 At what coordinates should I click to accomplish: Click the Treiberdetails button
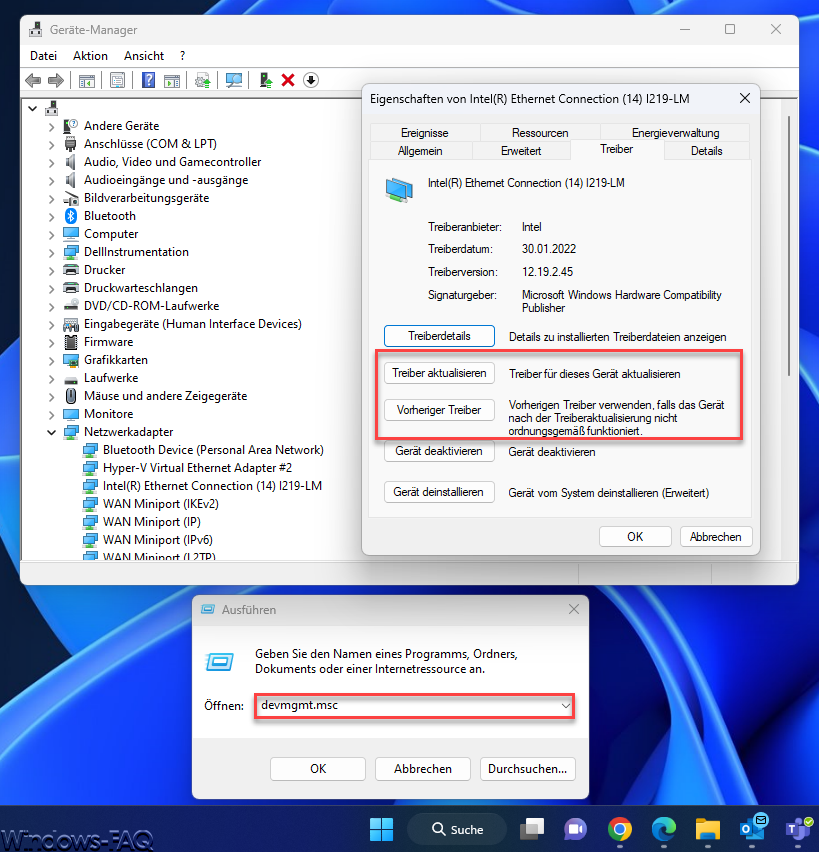[x=439, y=336]
